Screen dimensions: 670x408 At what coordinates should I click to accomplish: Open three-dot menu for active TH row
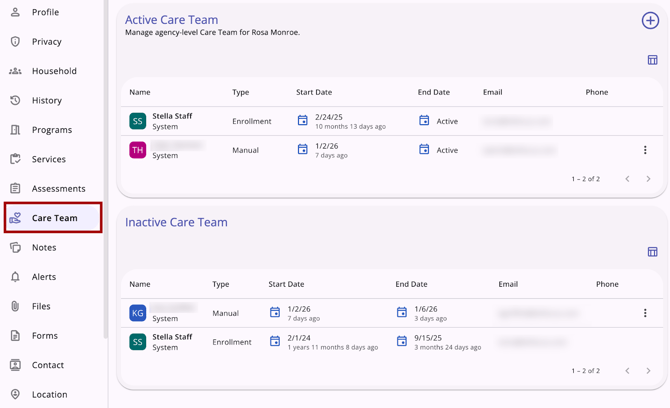645,150
